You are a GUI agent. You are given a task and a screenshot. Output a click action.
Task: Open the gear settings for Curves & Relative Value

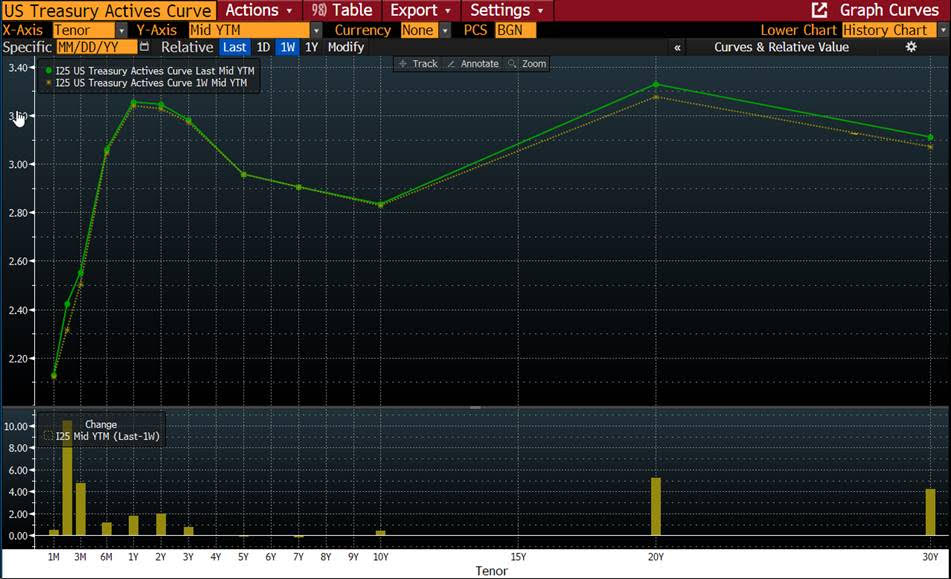911,47
